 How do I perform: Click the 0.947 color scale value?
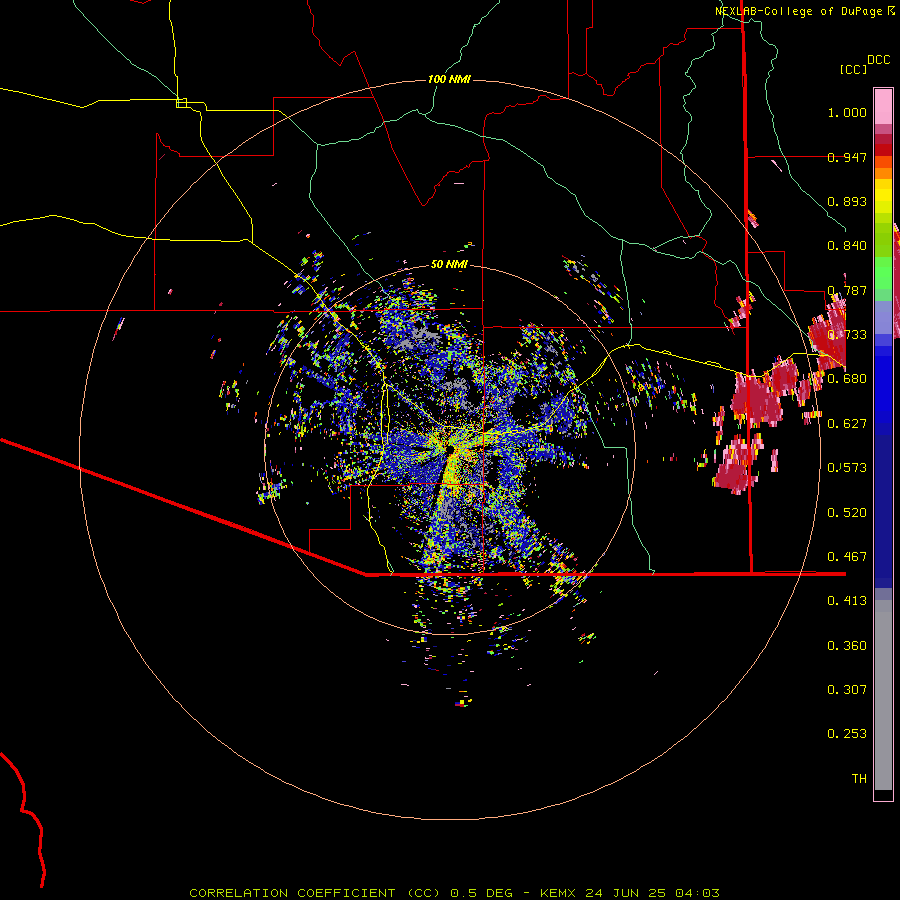(847, 157)
